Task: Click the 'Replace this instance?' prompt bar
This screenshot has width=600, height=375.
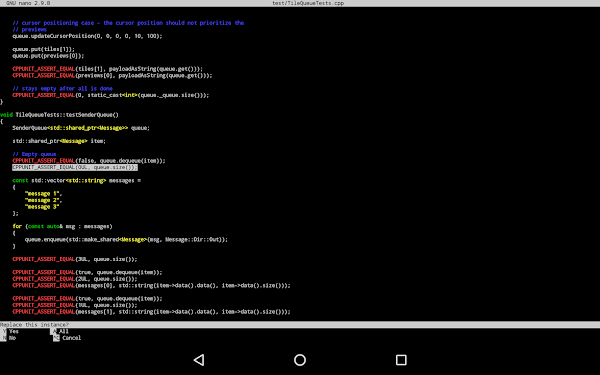Action: (x=300, y=324)
